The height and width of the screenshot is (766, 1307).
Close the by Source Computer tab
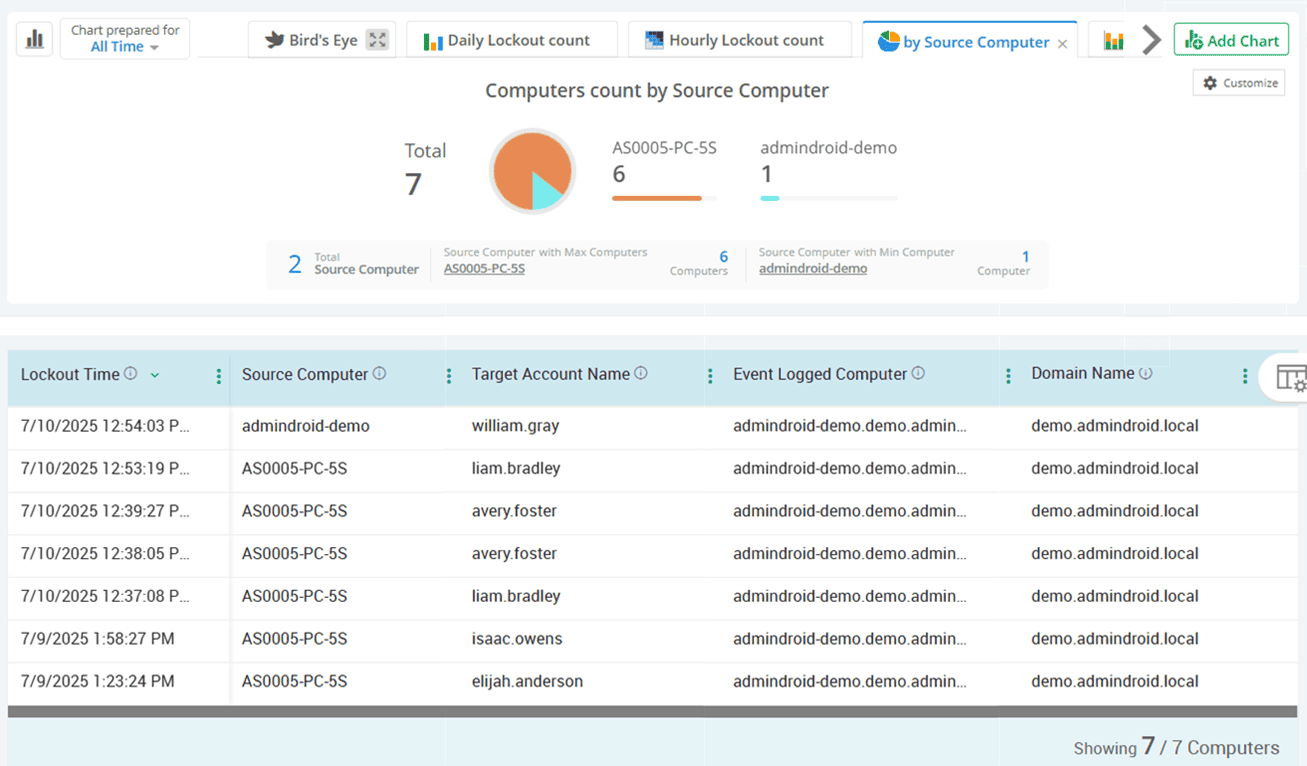coord(1062,44)
